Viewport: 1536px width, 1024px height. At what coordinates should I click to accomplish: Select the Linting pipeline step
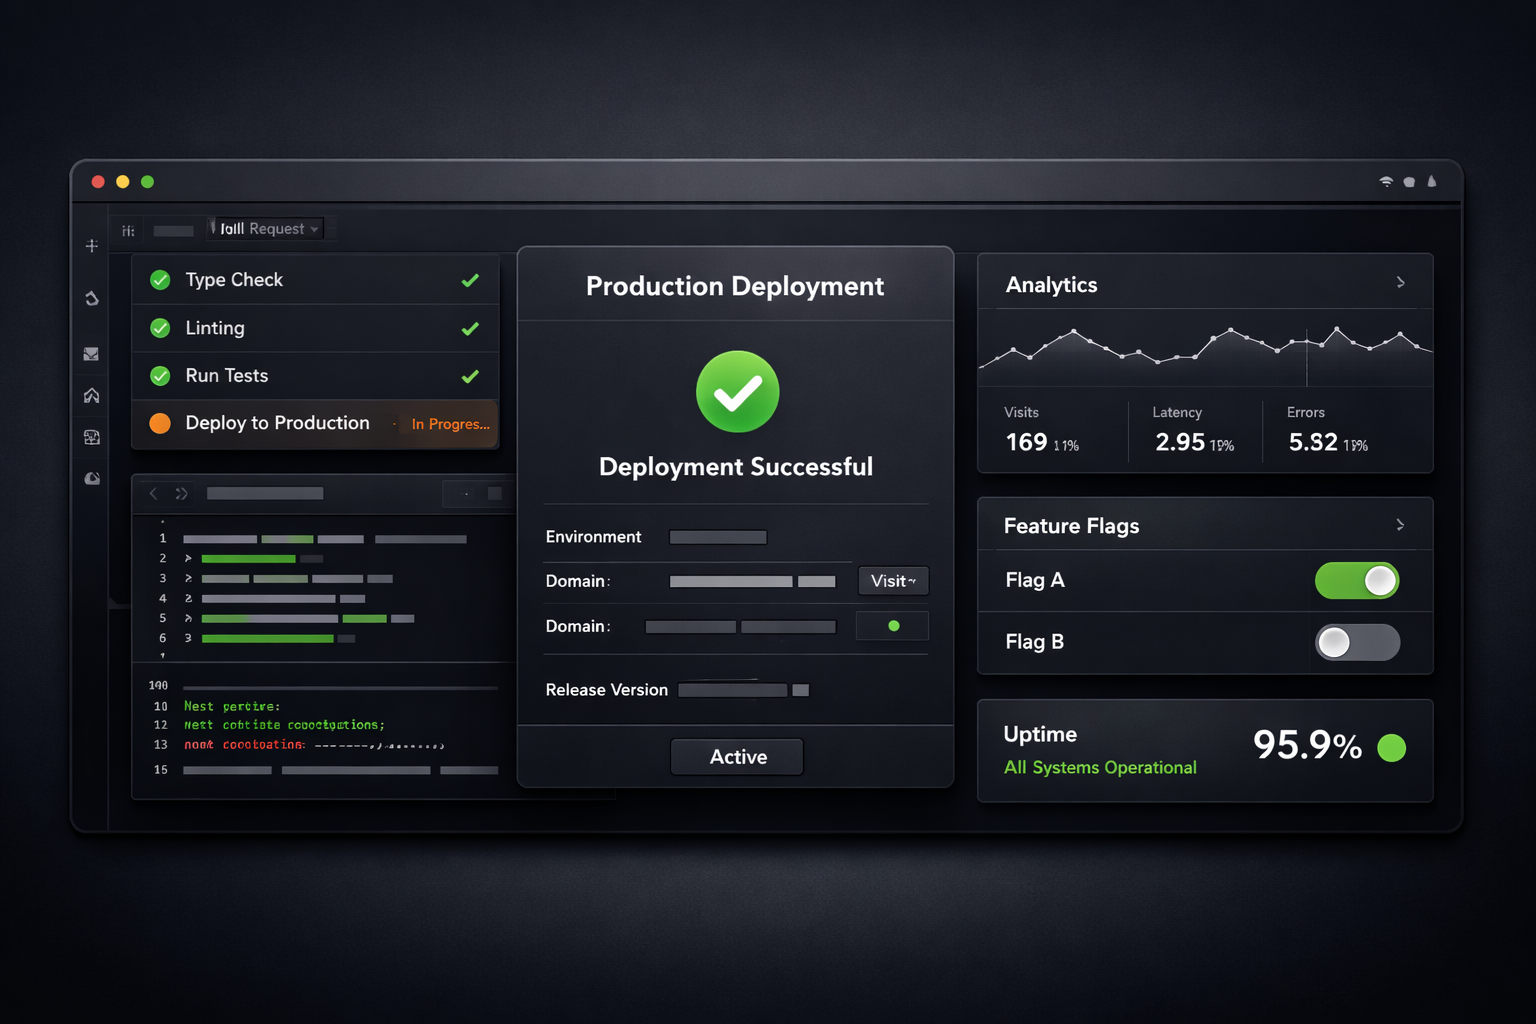(315, 328)
